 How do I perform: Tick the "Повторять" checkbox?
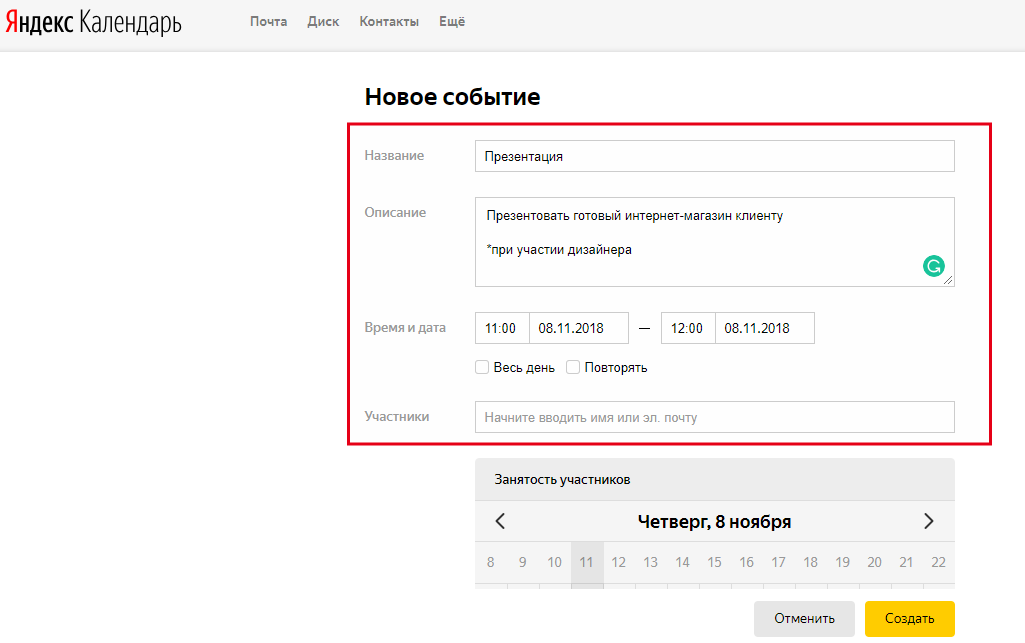573,367
